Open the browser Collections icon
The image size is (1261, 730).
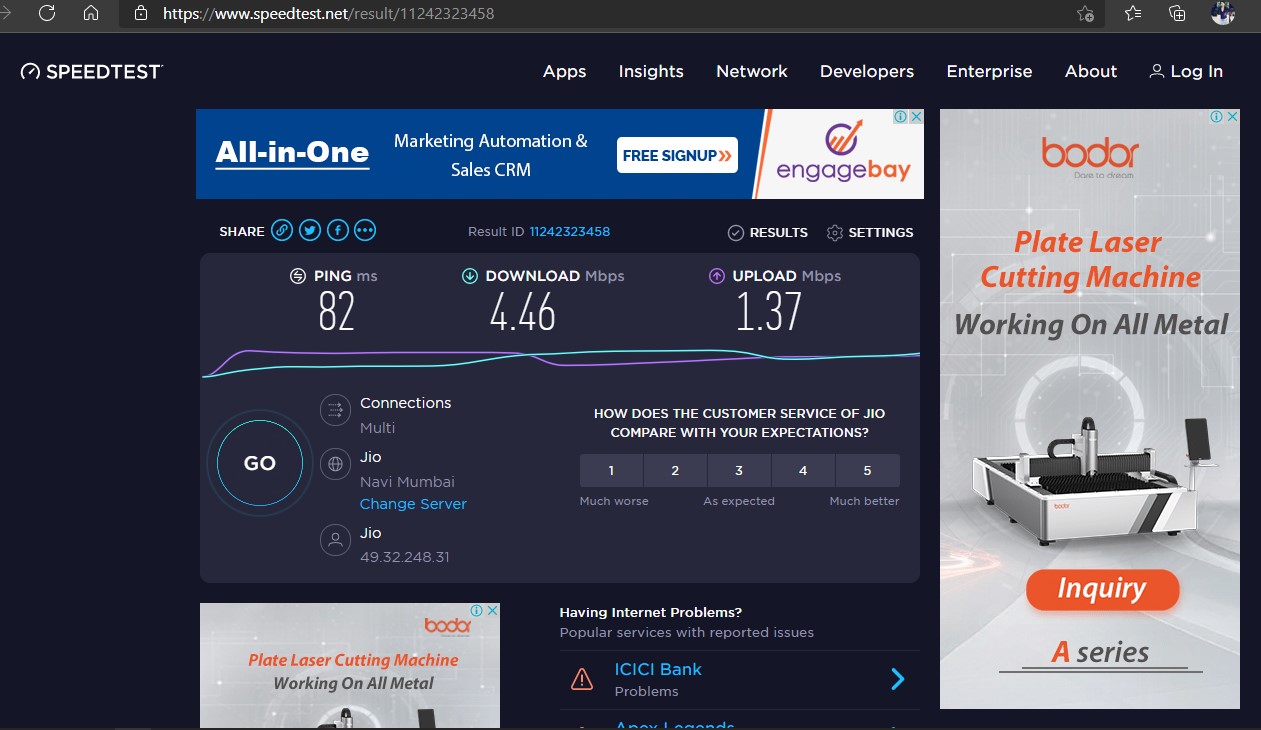click(1178, 13)
